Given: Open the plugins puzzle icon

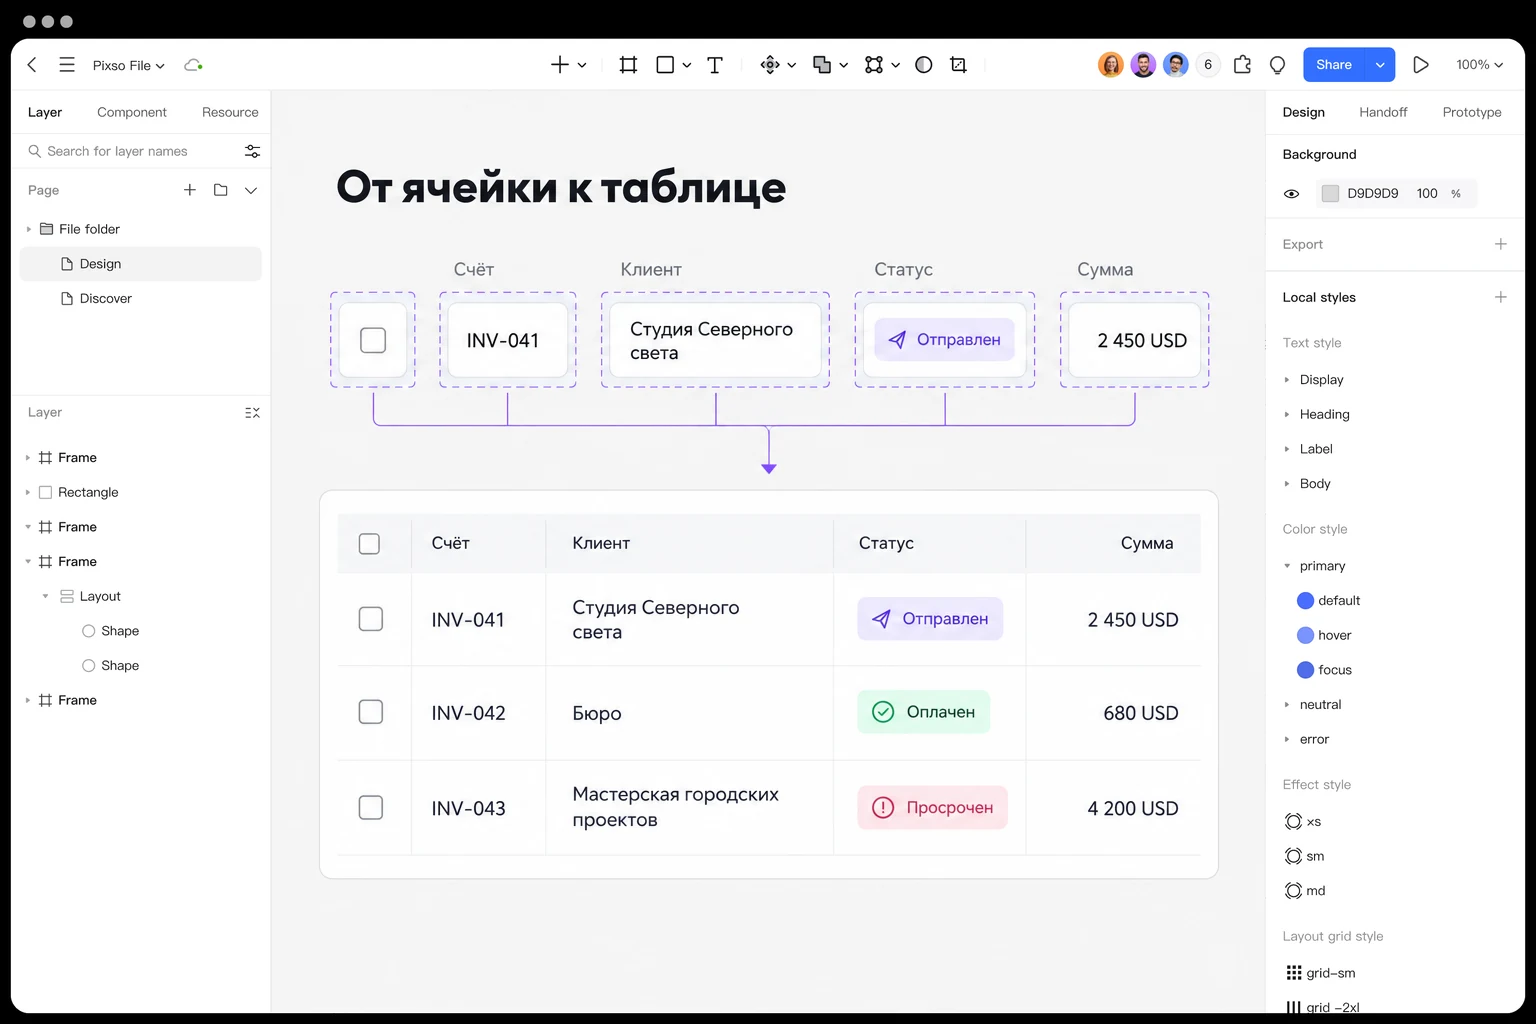Looking at the screenshot, I should pos(1242,65).
